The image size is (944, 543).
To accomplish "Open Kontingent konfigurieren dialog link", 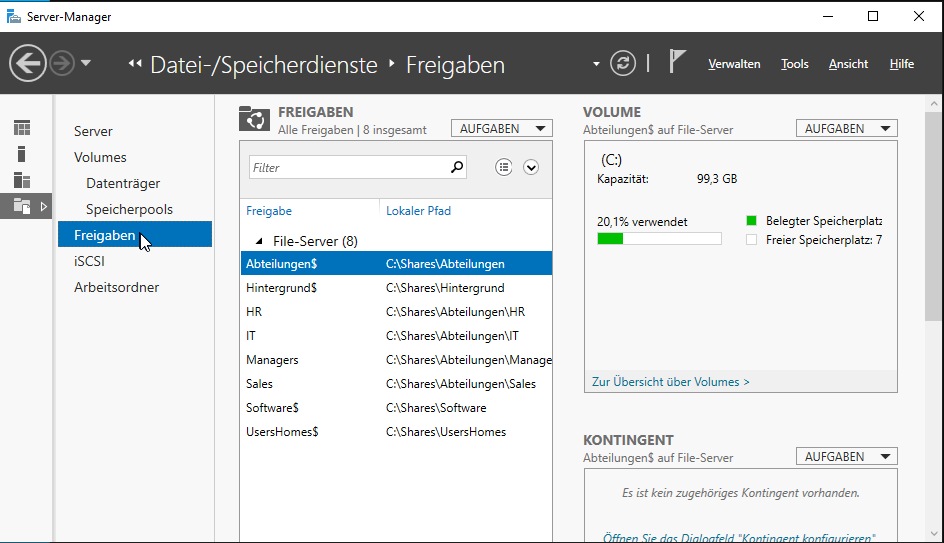I will point(739,538).
